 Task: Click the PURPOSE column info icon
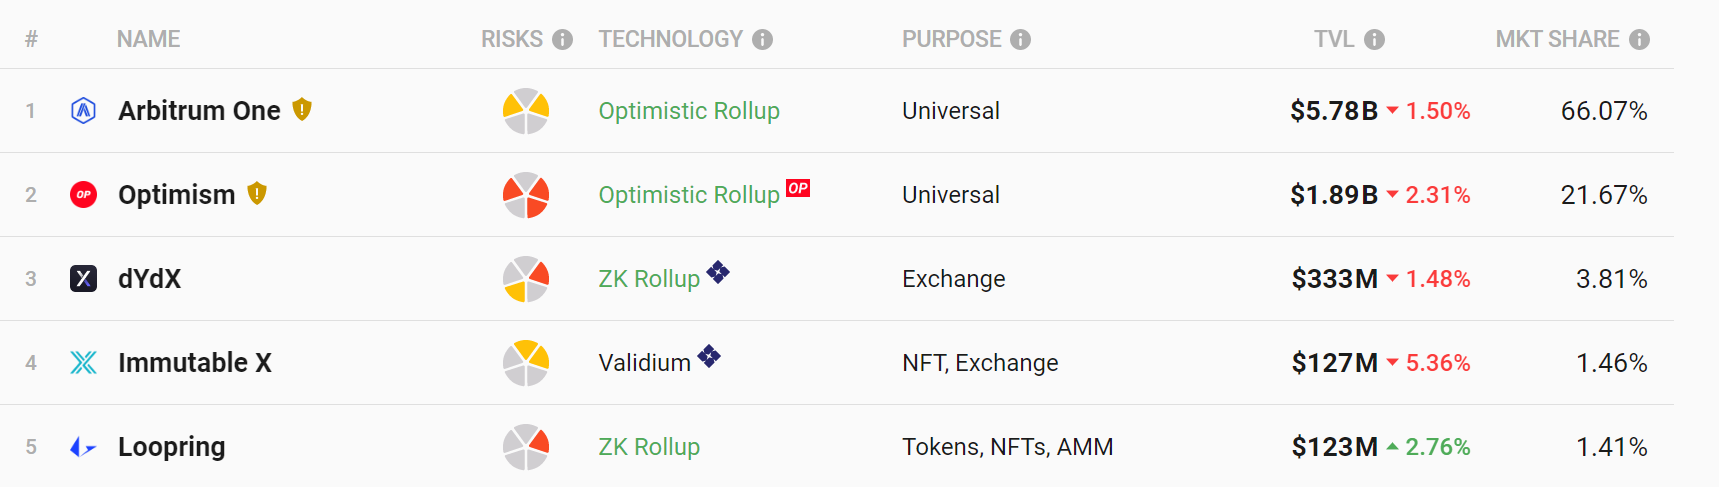tap(1020, 39)
